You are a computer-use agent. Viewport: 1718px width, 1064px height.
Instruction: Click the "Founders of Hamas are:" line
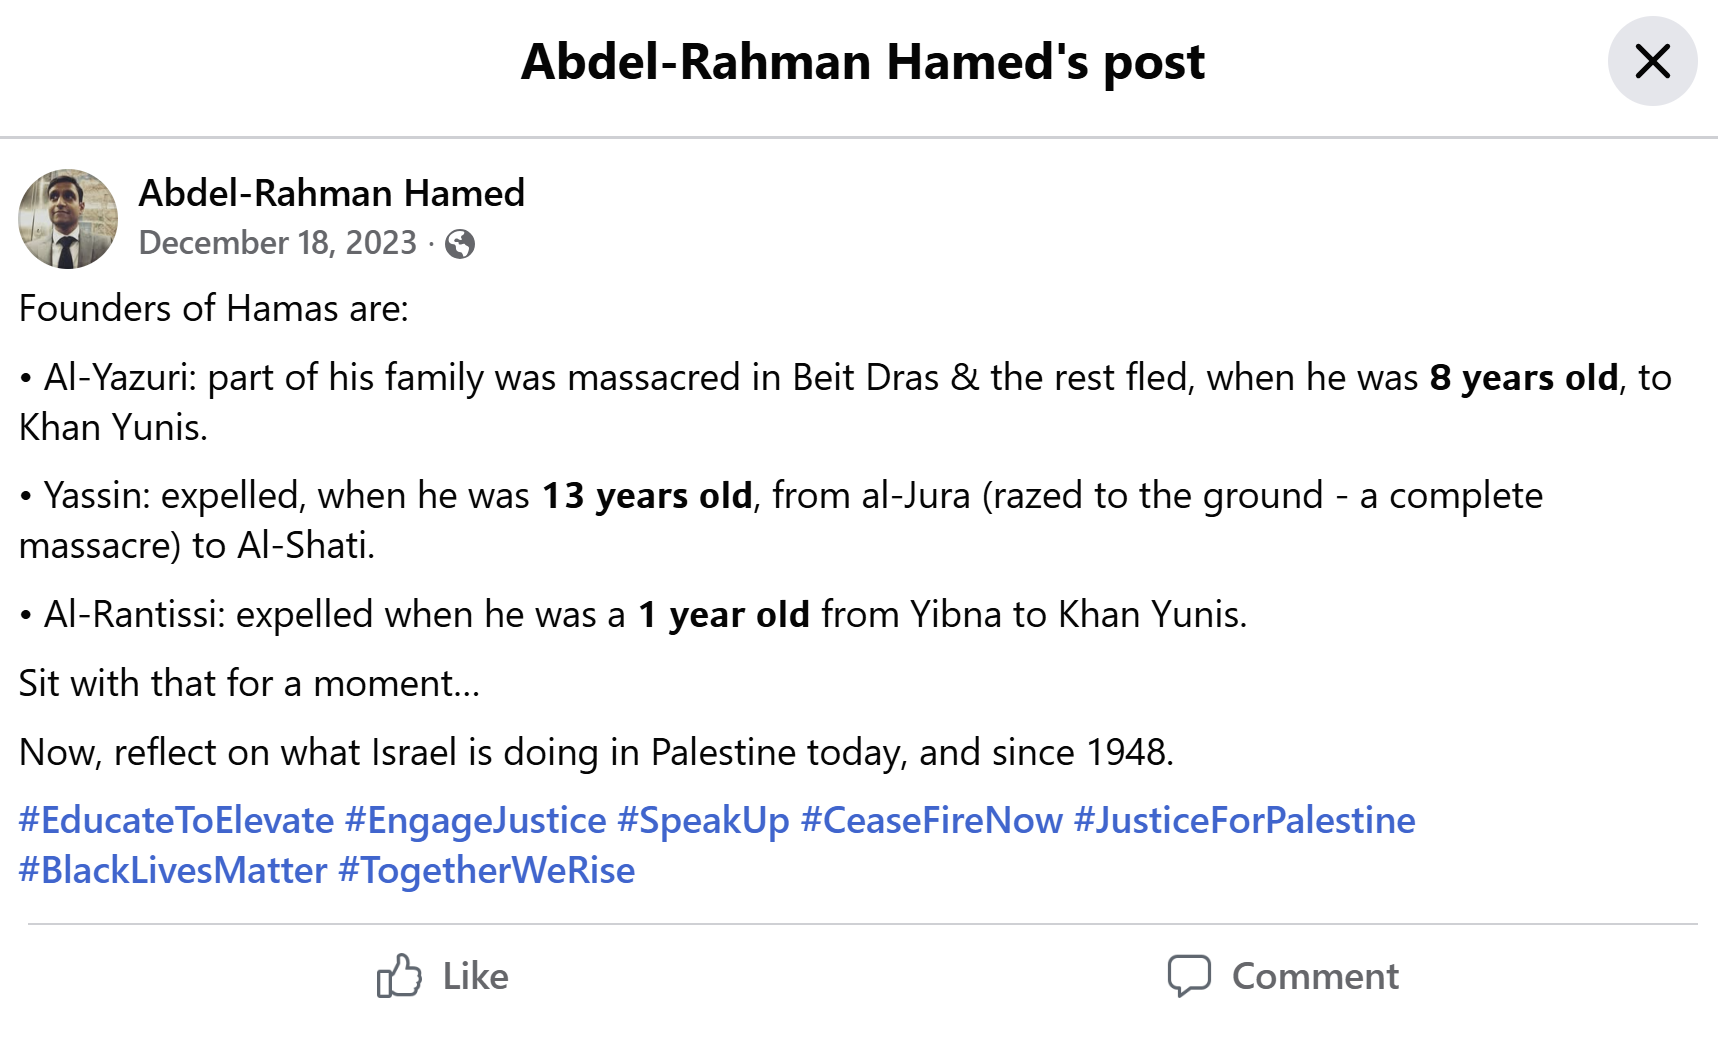click(214, 309)
